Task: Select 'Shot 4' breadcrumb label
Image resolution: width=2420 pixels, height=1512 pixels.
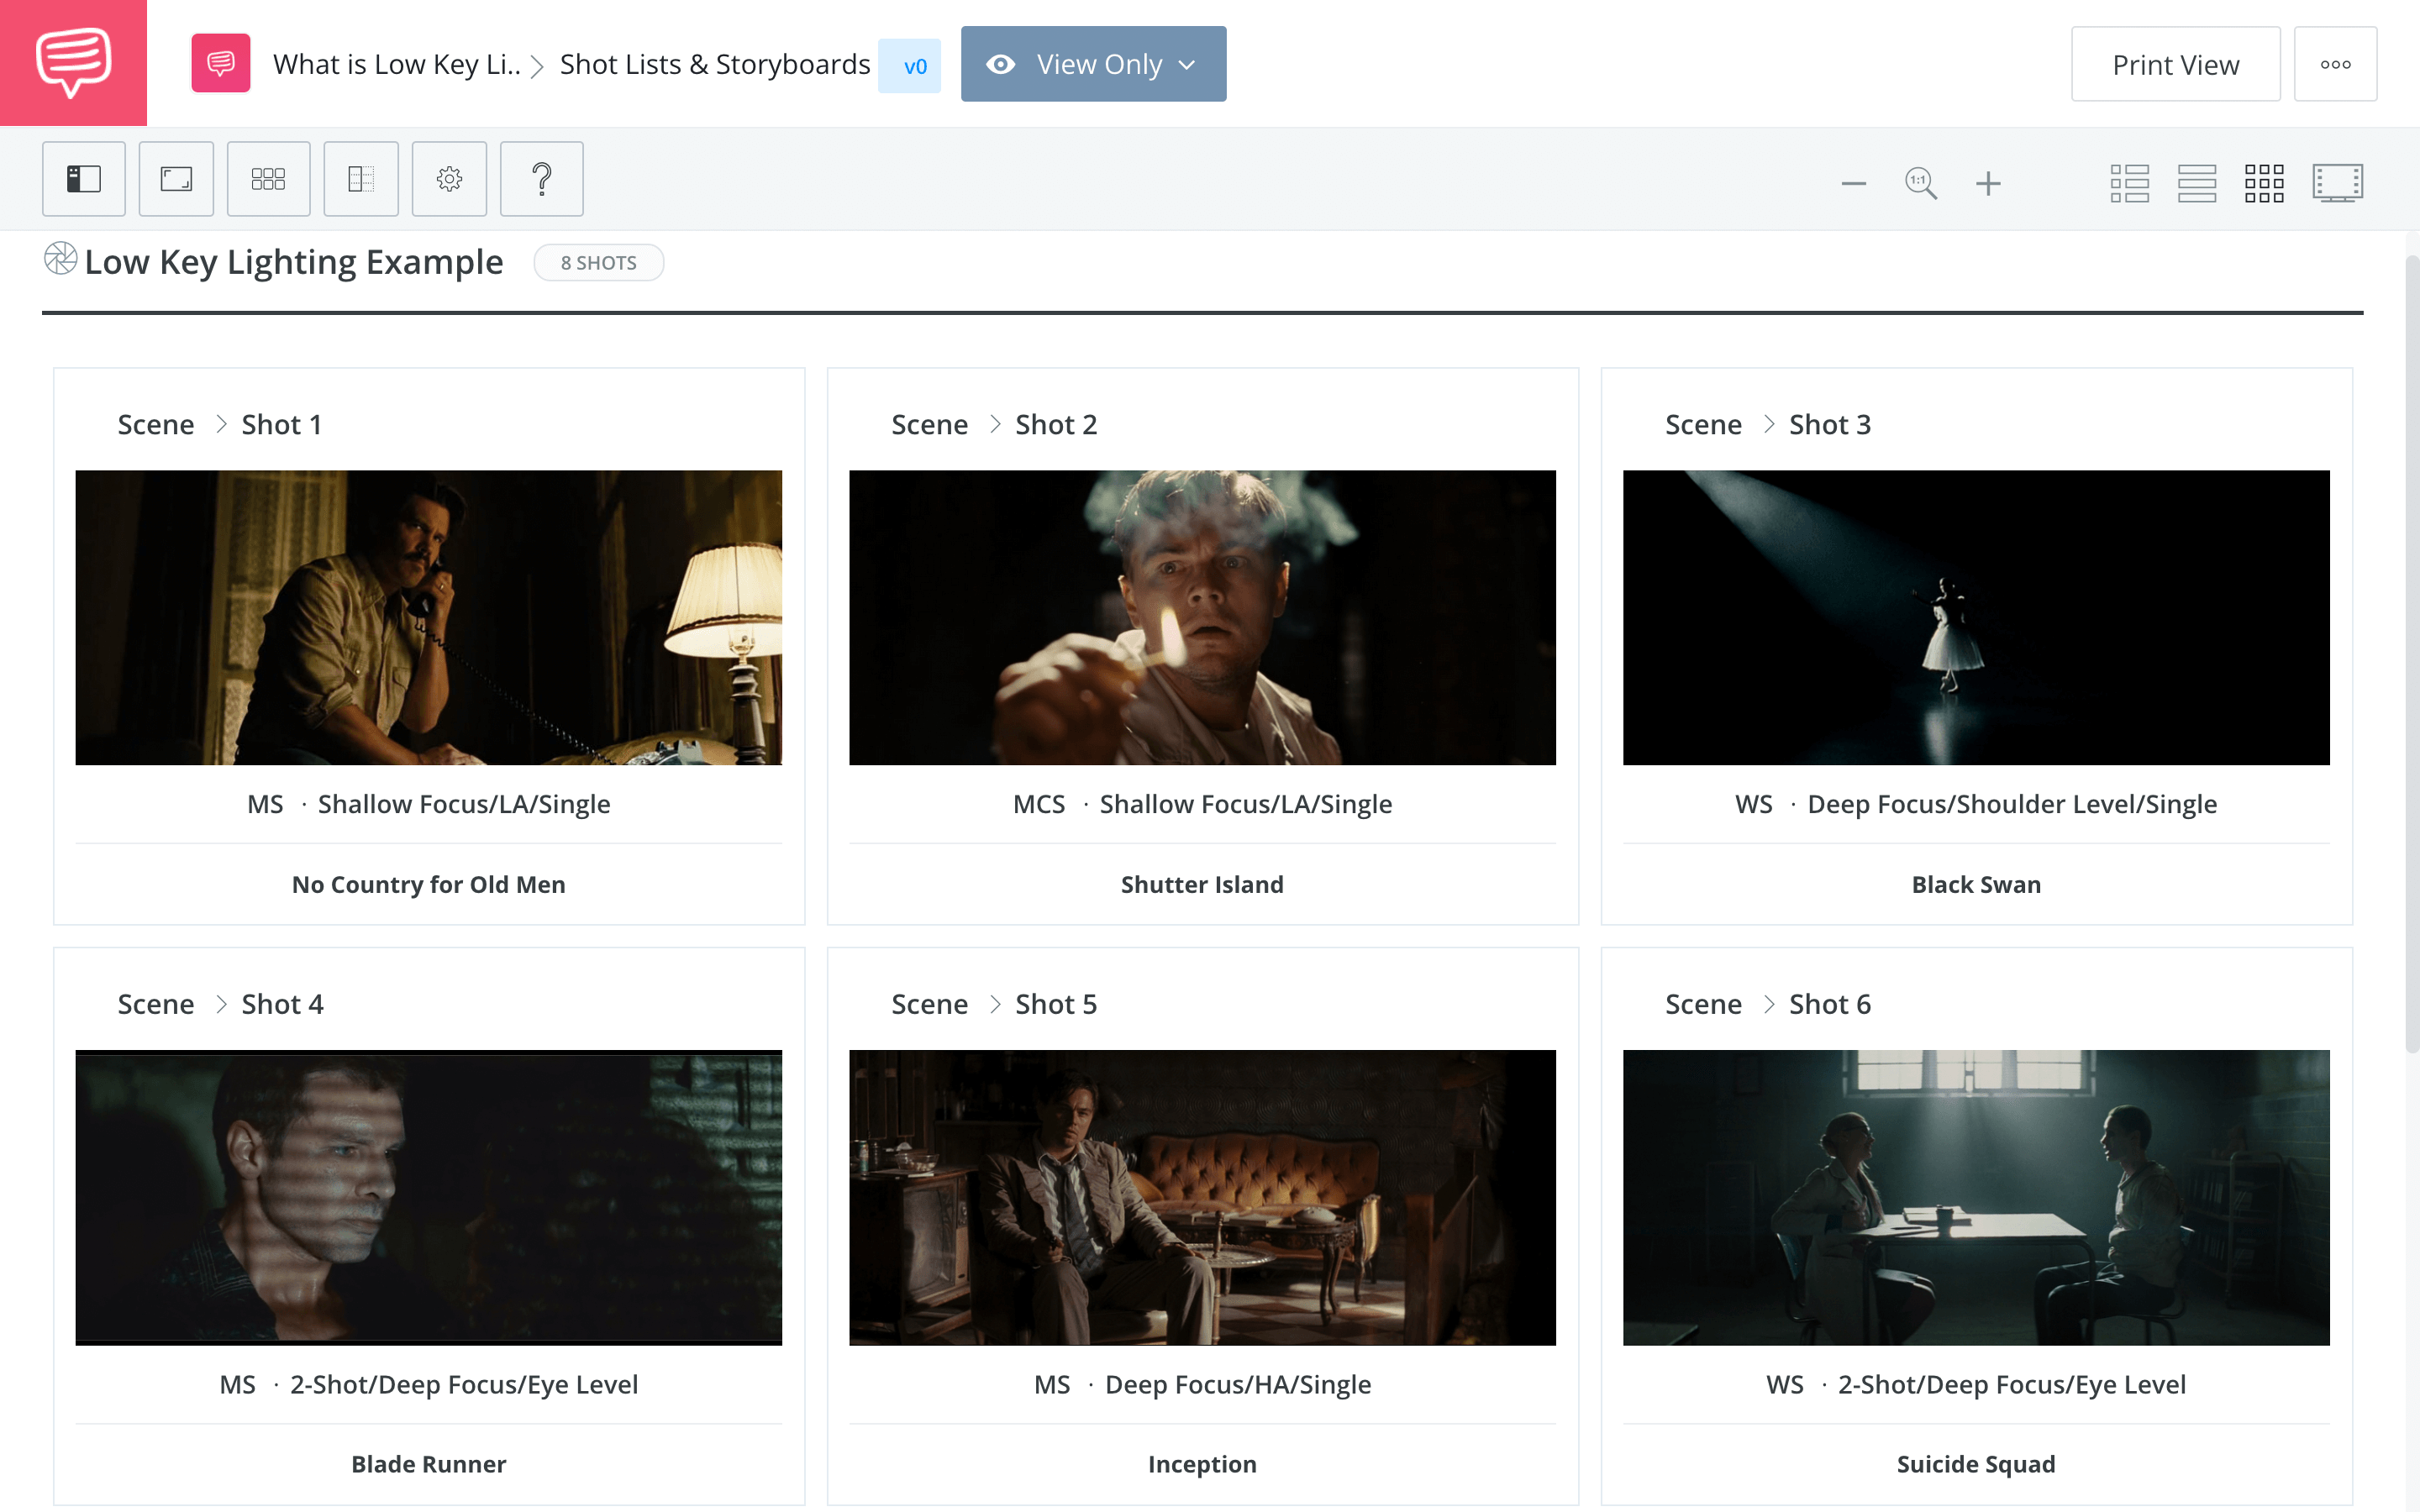Action: pyautogui.click(x=283, y=1004)
